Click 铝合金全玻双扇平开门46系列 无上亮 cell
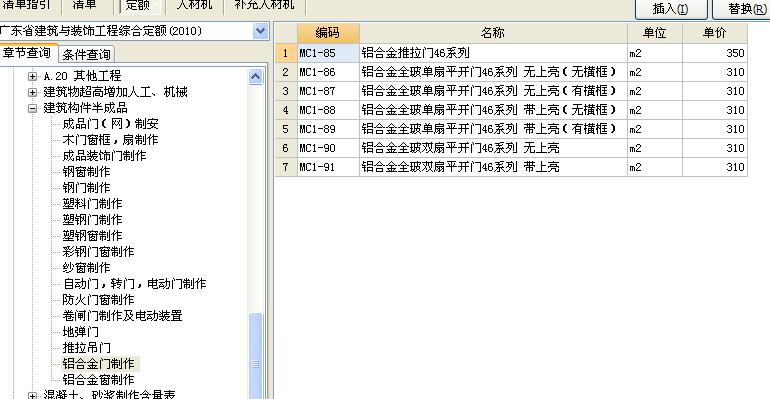770x399 pixels. pyautogui.click(x=493, y=148)
